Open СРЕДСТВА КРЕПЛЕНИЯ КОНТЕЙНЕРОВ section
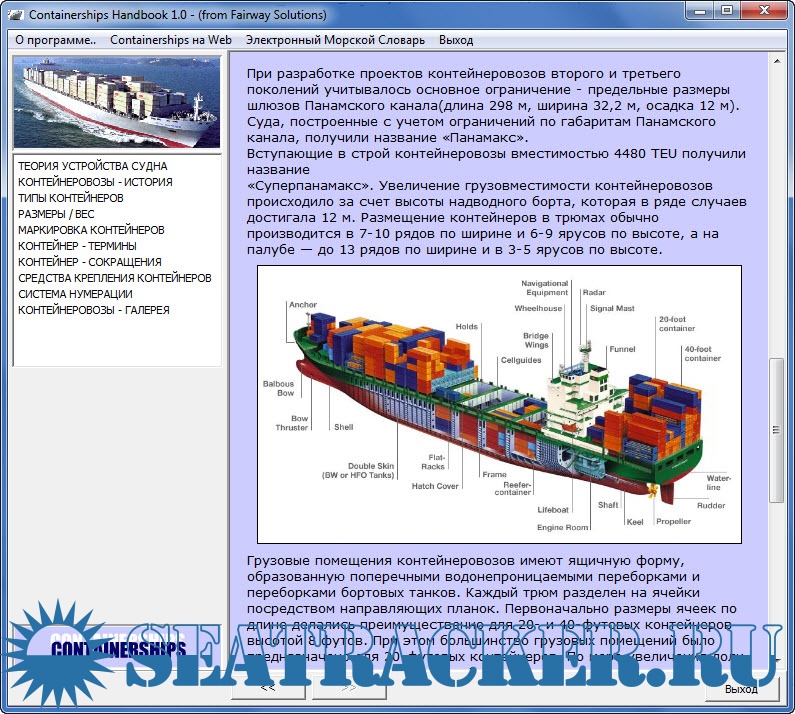 115,278
